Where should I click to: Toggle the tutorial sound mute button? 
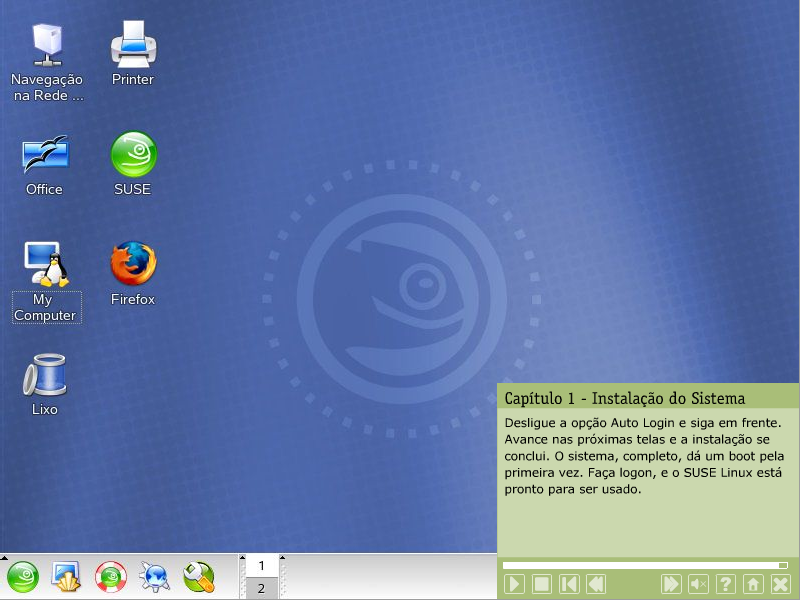(699, 584)
